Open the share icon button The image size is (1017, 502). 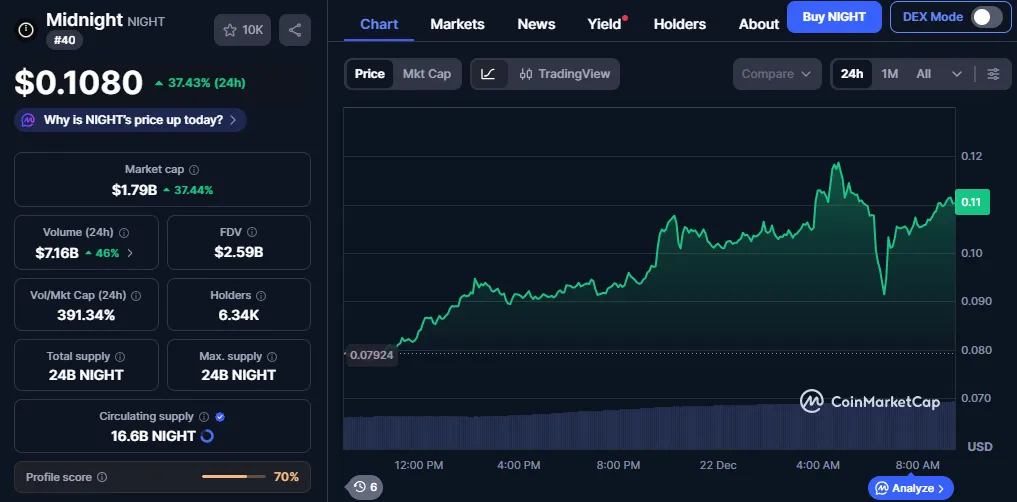(295, 30)
